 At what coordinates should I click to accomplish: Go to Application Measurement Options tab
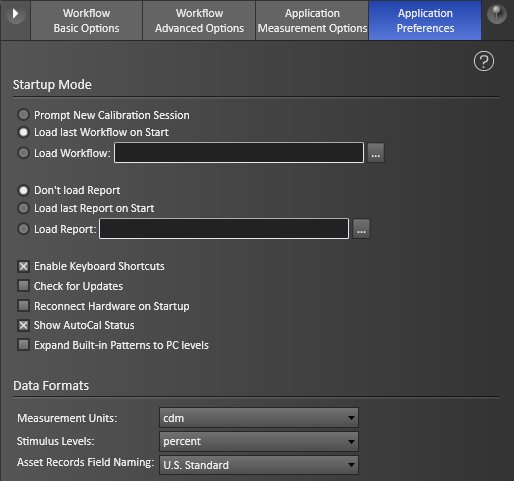coord(312,21)
